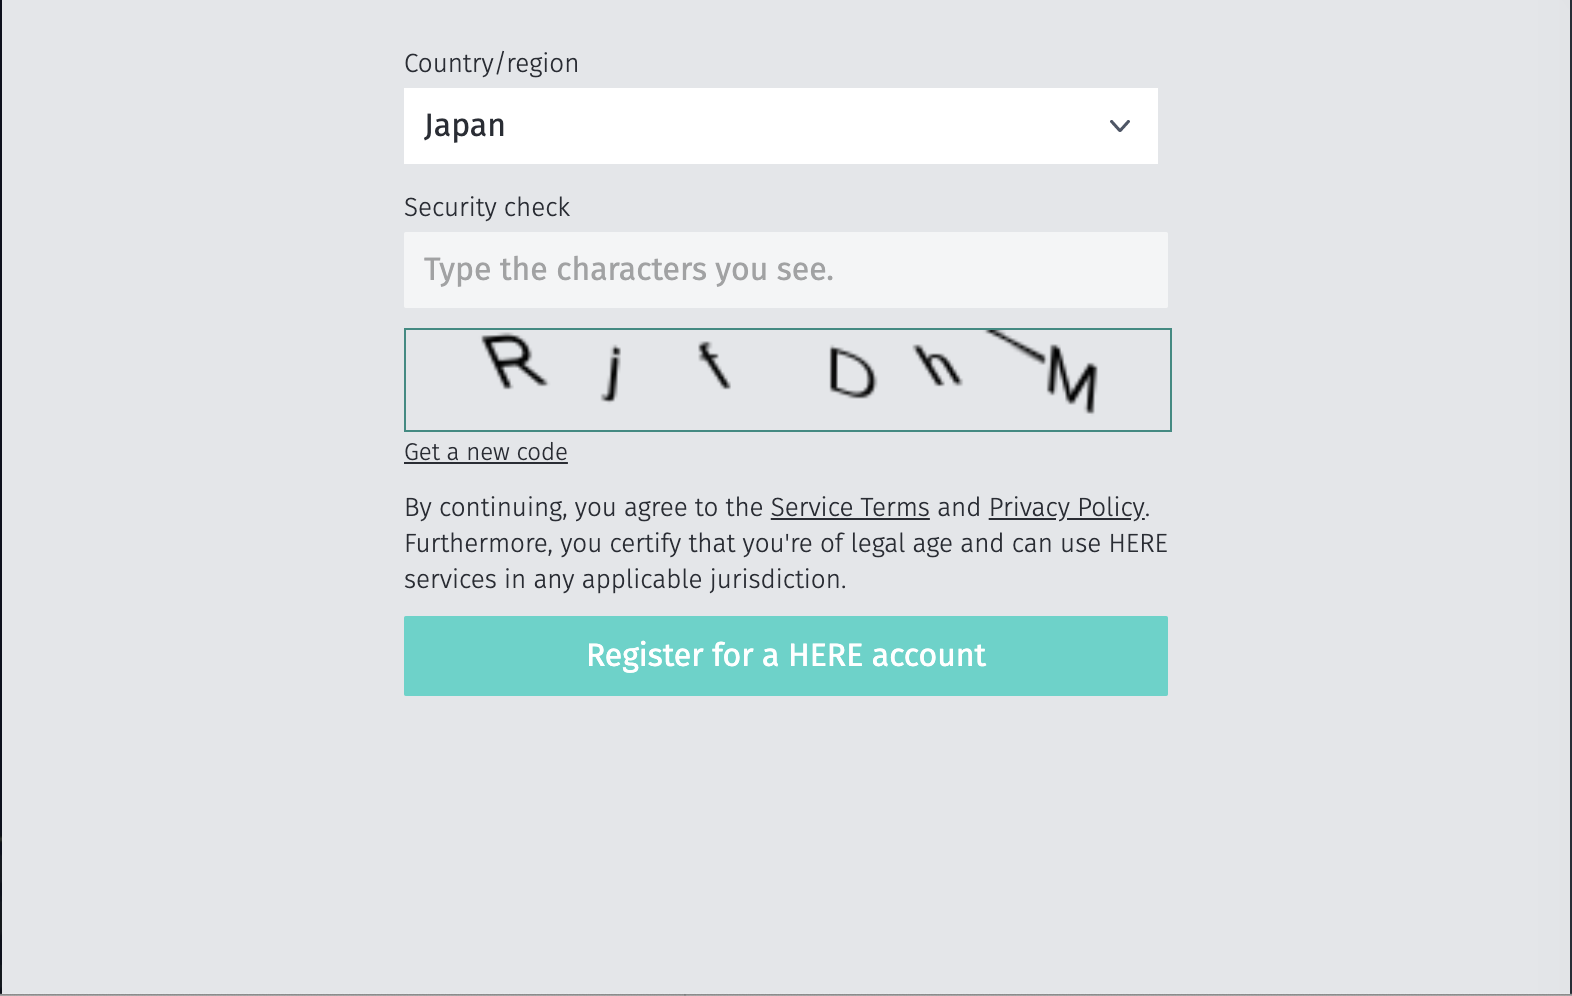Open the Service Terms link
The height and width of the screenshot is (996, 1572).
[850, 507]
